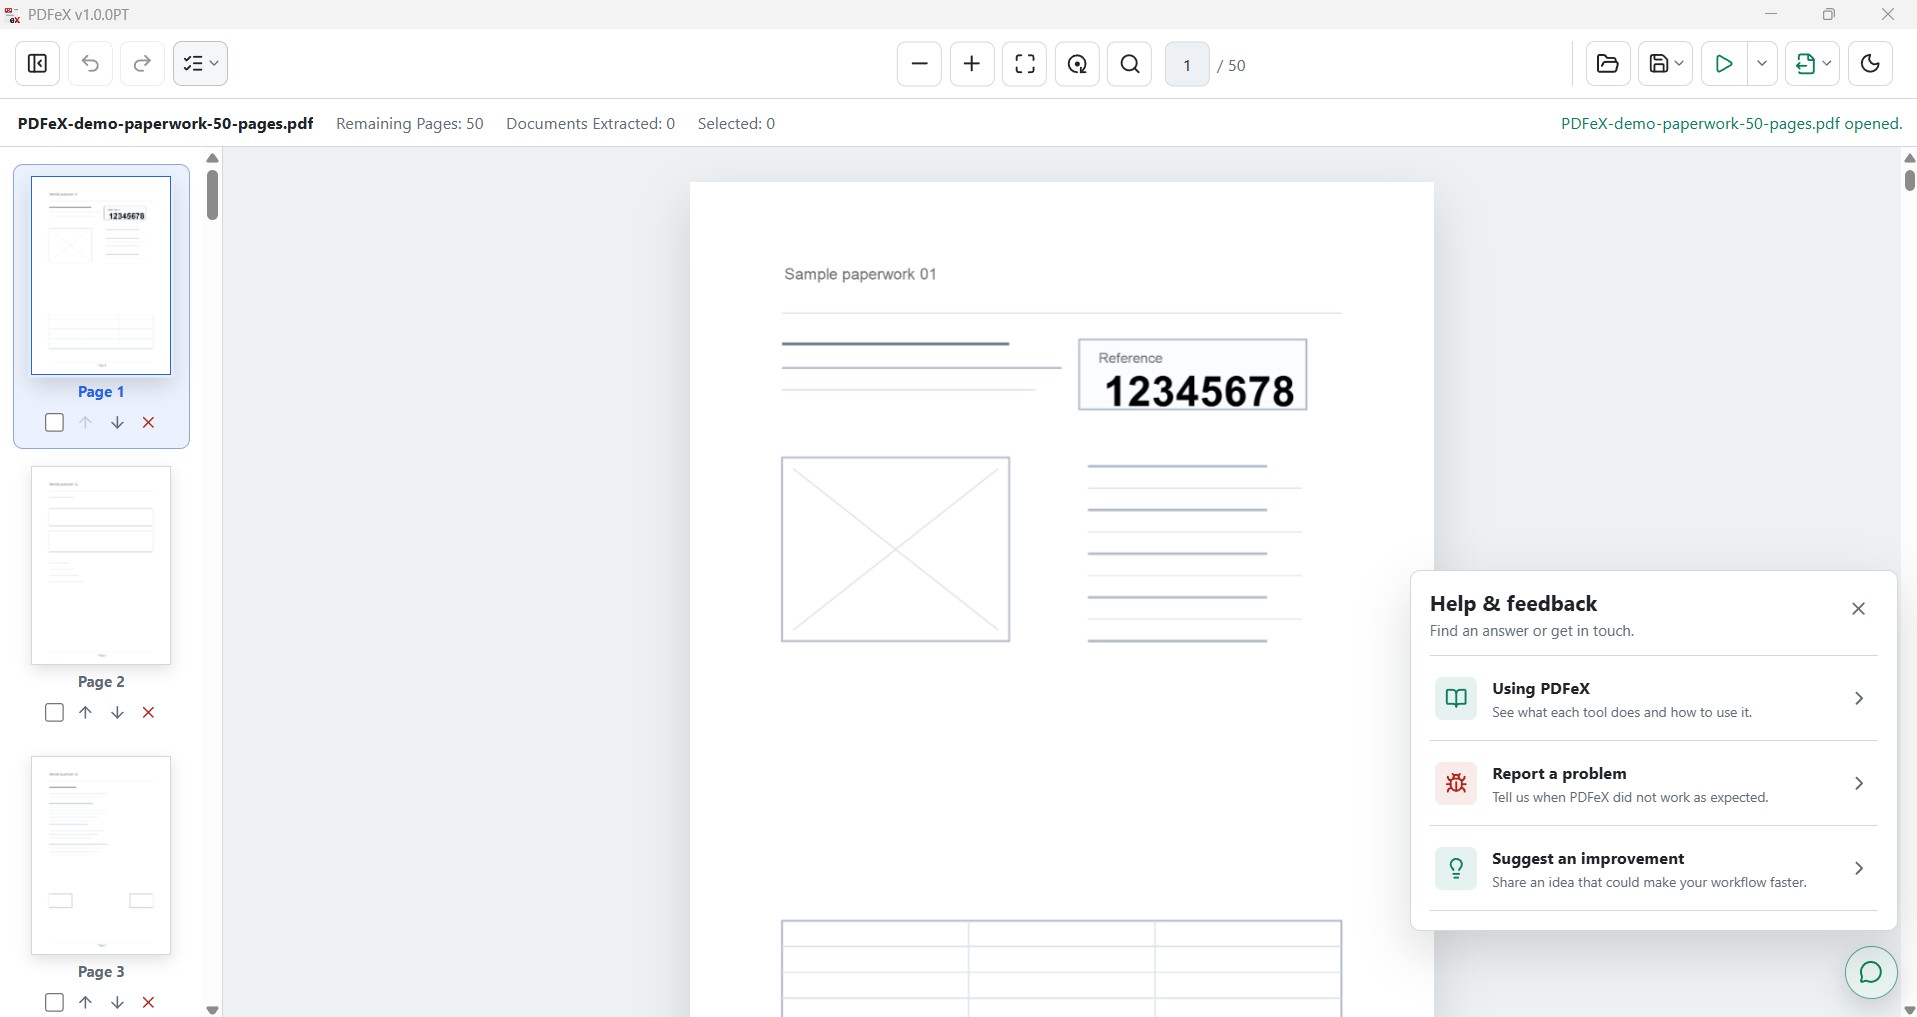
Task: Click the PDFeX app icon in title bar
Action: [13, 15]
